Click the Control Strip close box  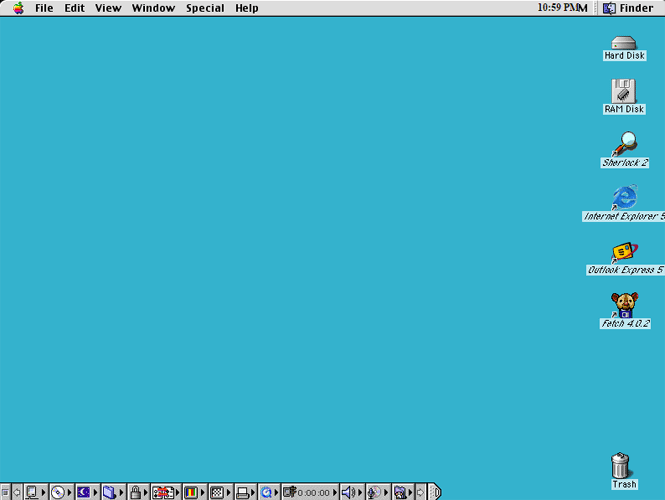[x=5, y=492]
